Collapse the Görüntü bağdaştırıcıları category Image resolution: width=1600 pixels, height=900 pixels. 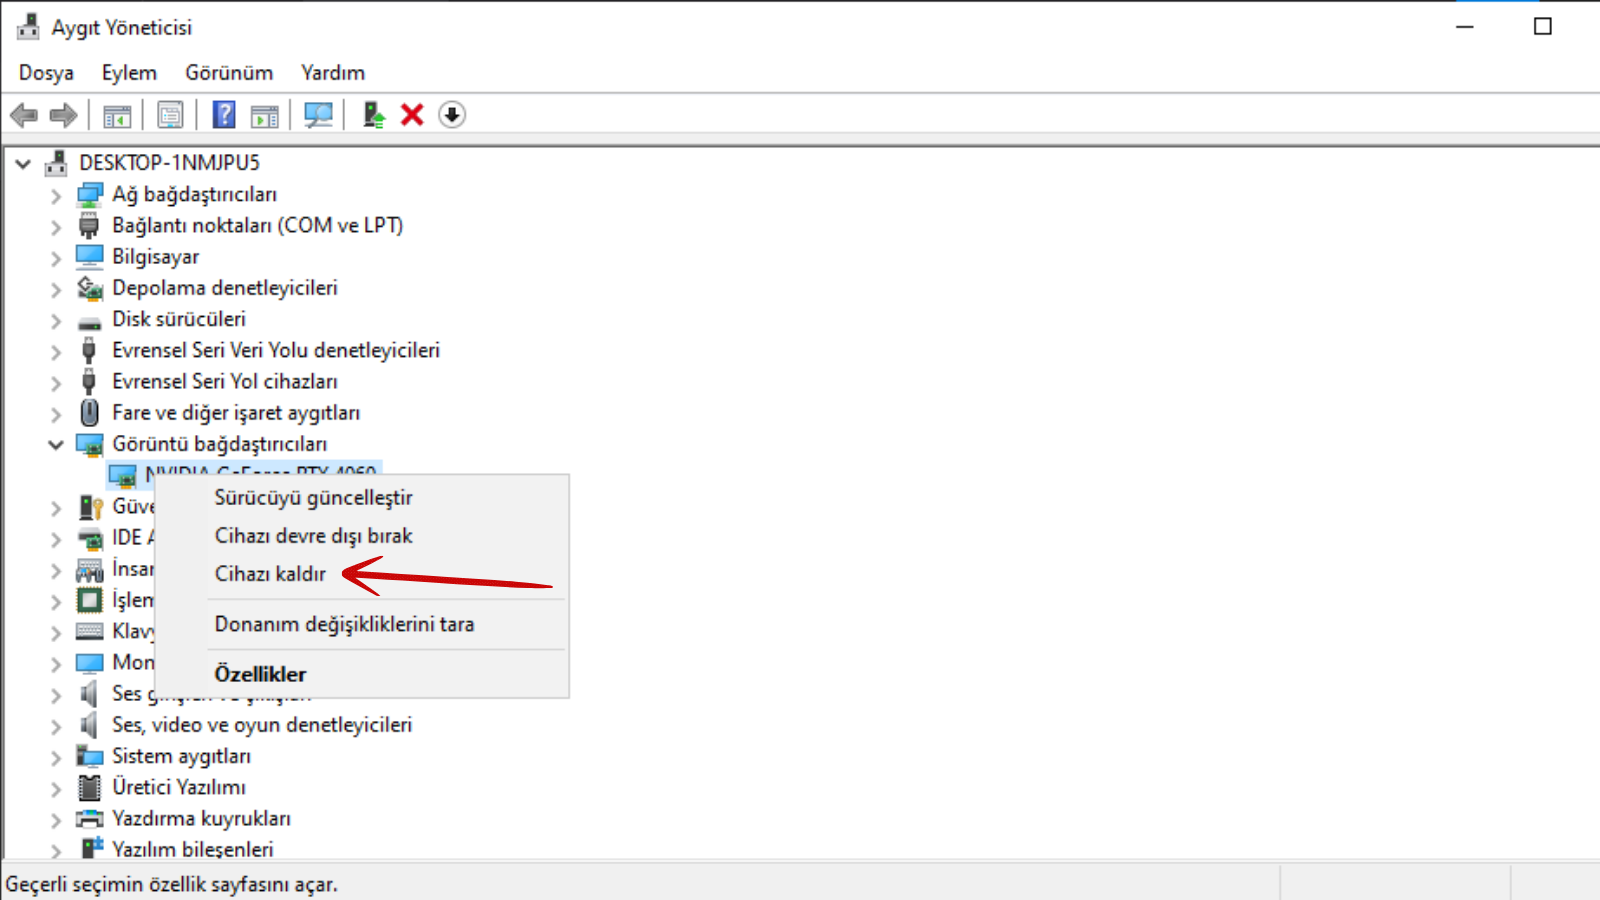pos(56,445)
